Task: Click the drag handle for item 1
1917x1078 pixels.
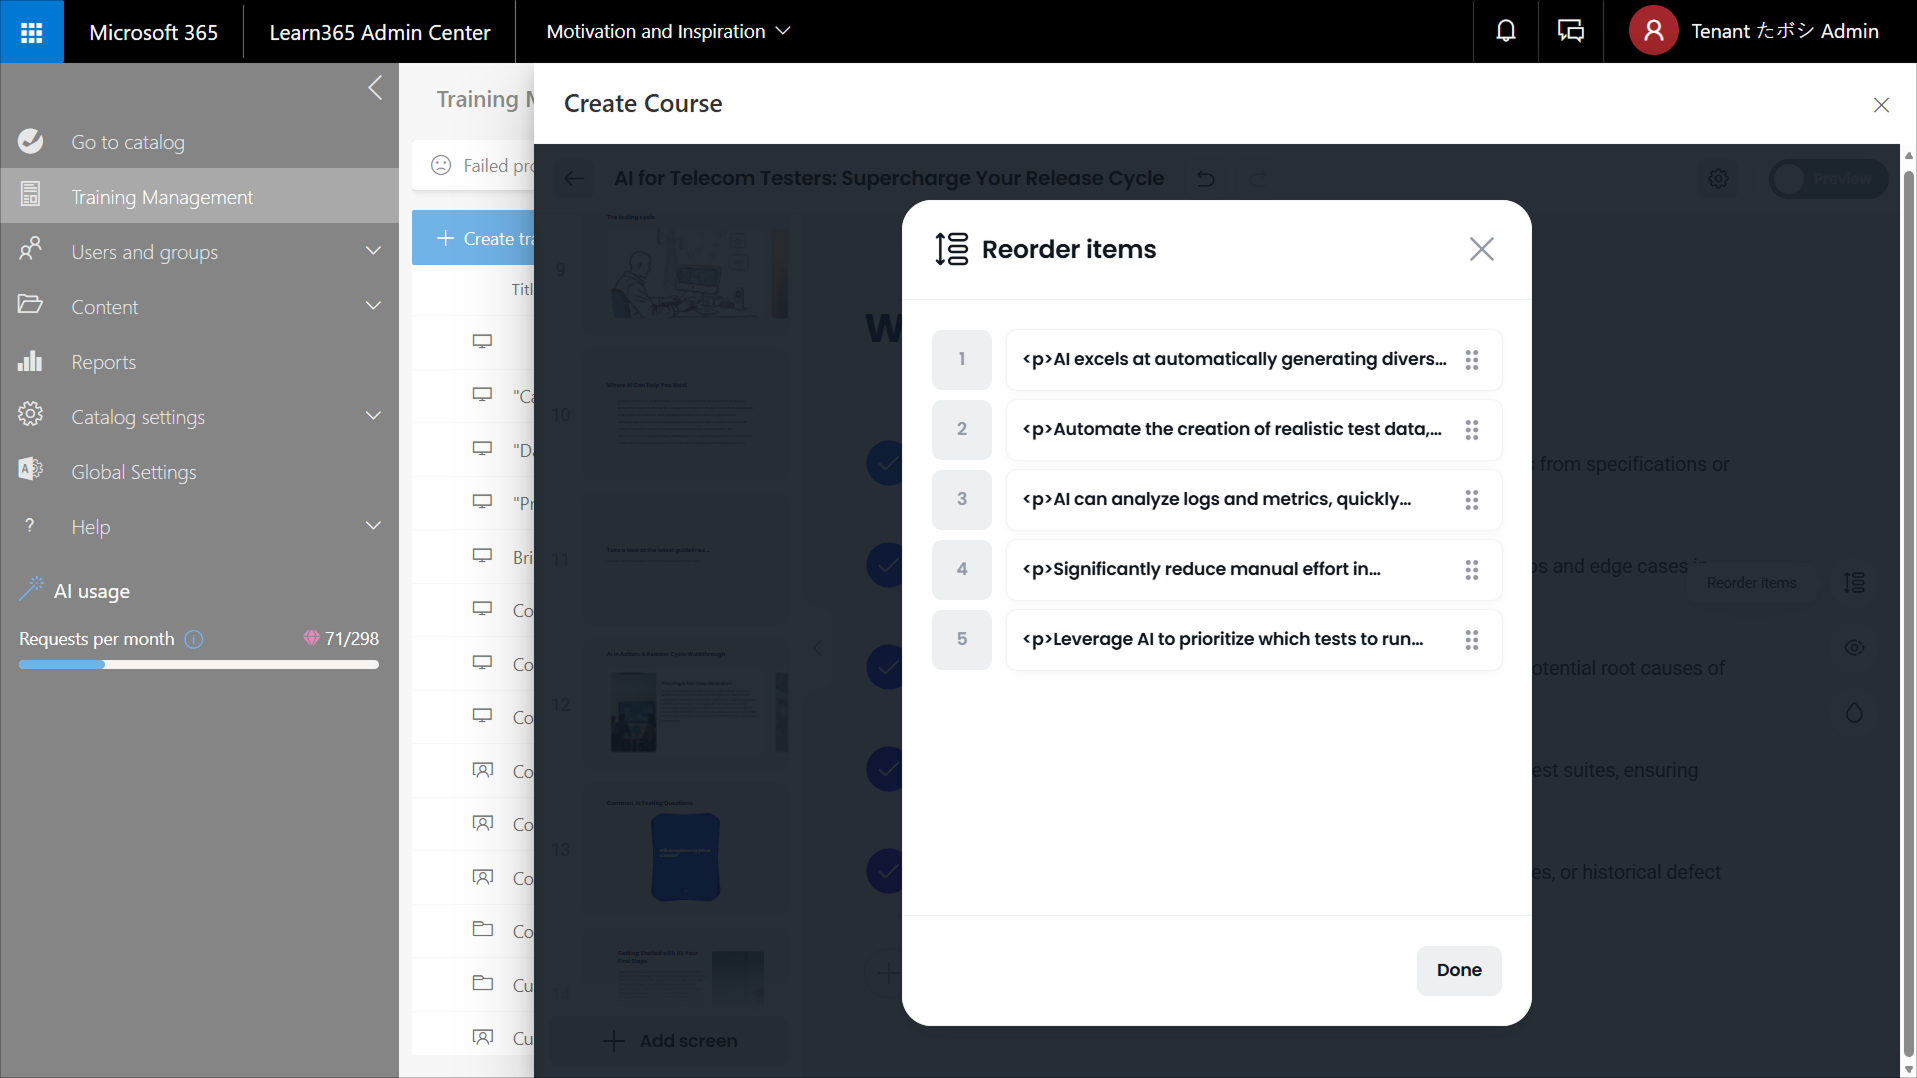Action: point(1471,360)
